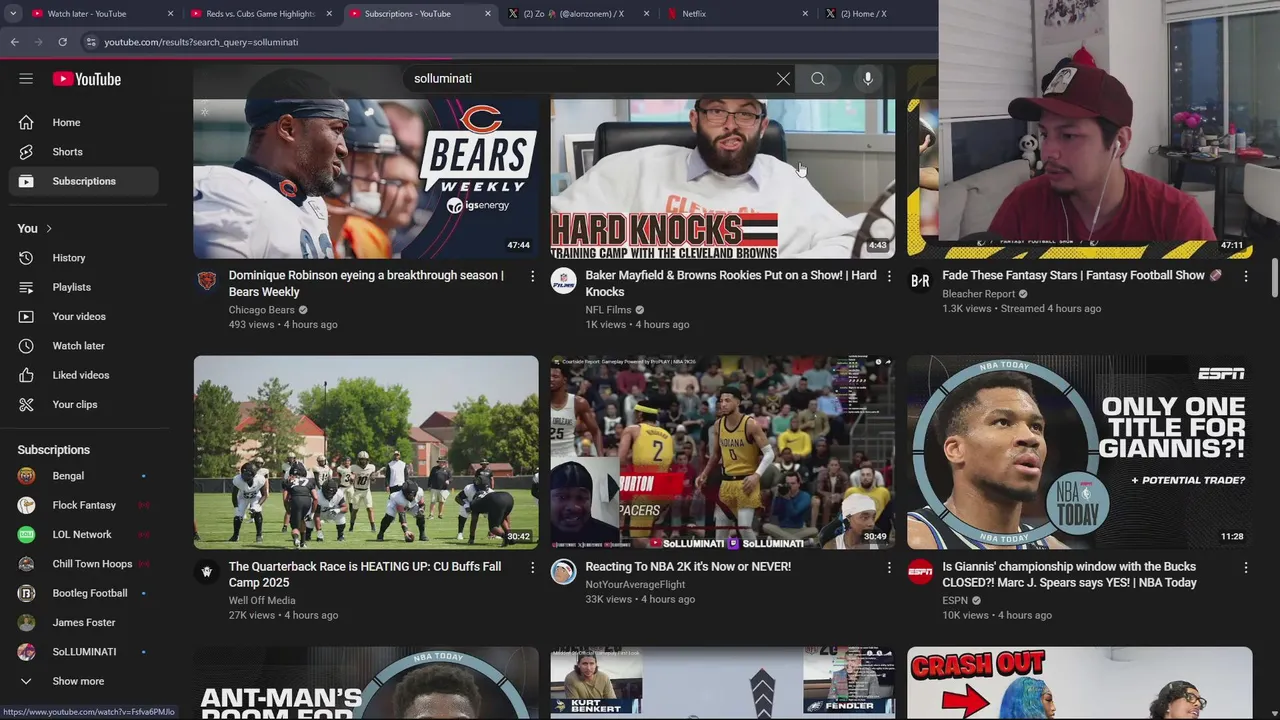The image size is (1280, 720).
Task: Open the Well Off Media channel name link
Action: (262, 601)
